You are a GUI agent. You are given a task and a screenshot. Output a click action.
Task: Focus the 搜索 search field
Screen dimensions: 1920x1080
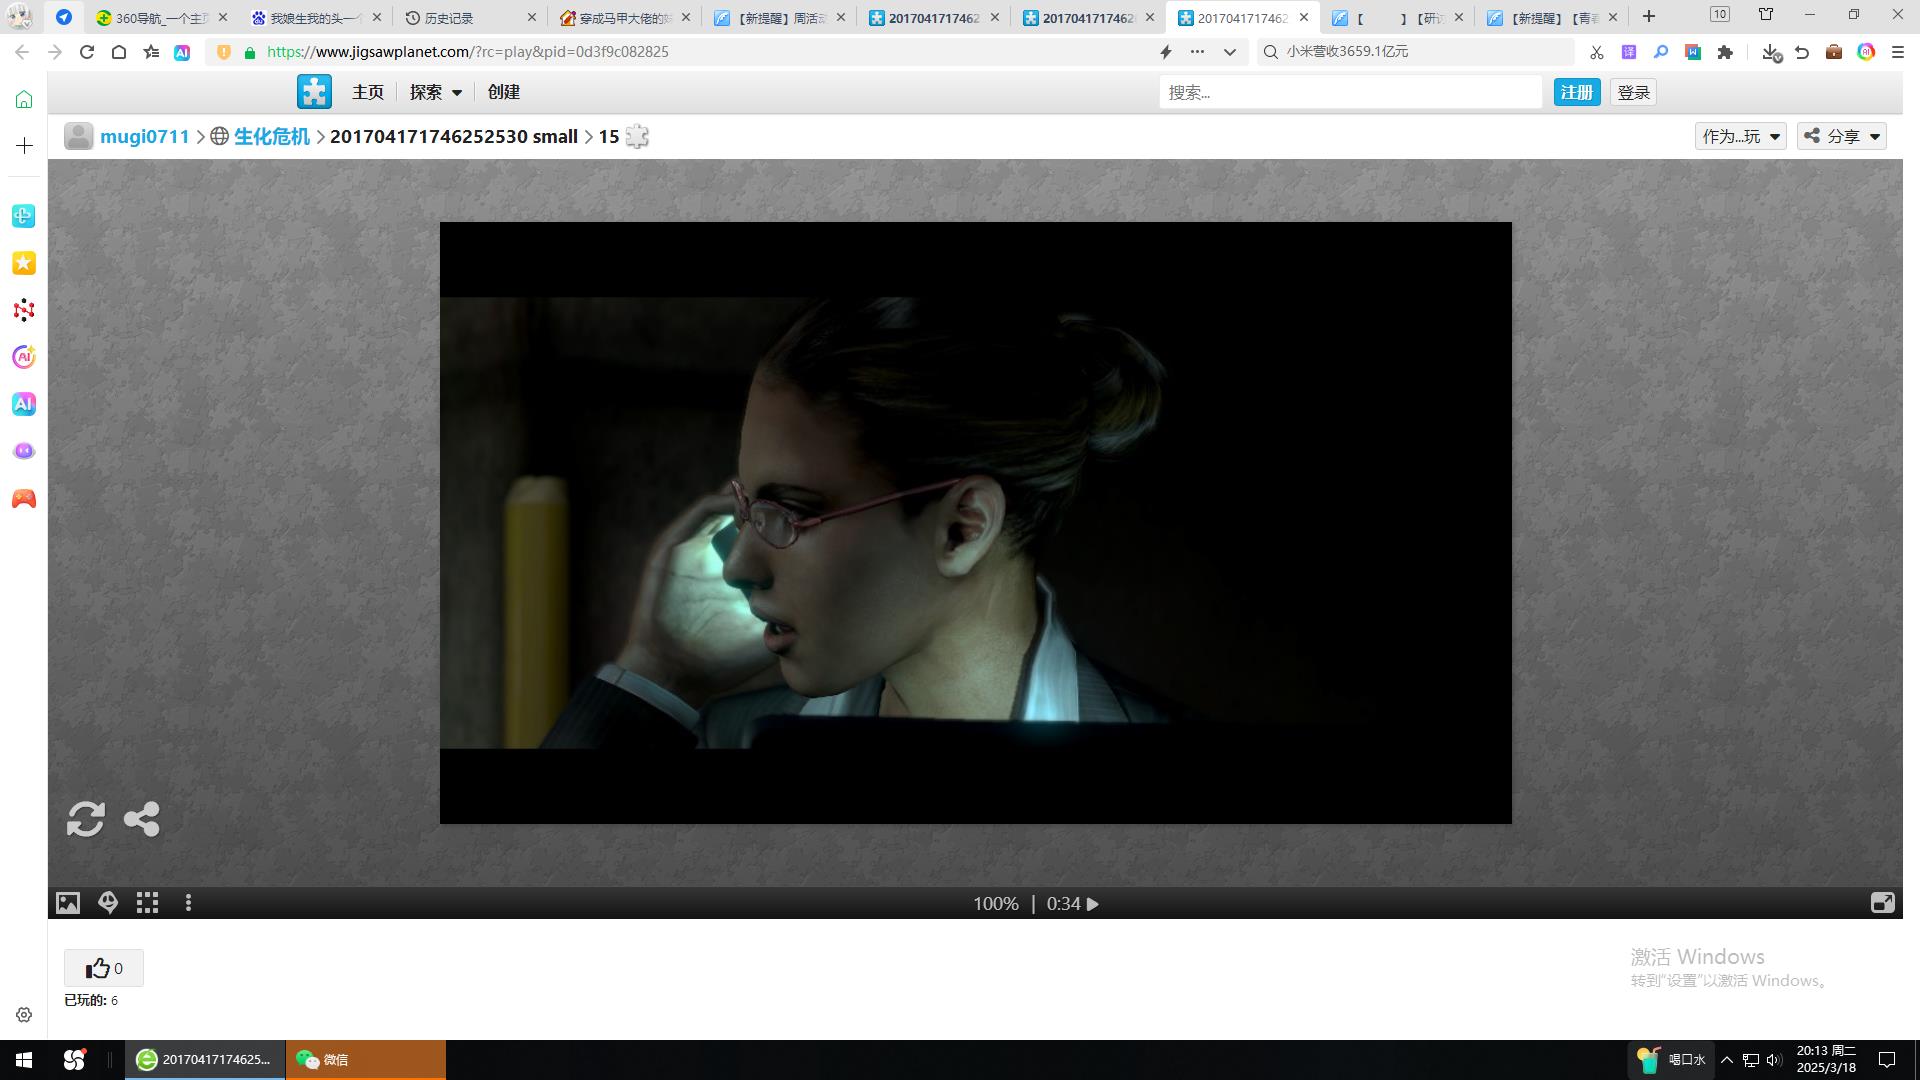coord(1351,92)
